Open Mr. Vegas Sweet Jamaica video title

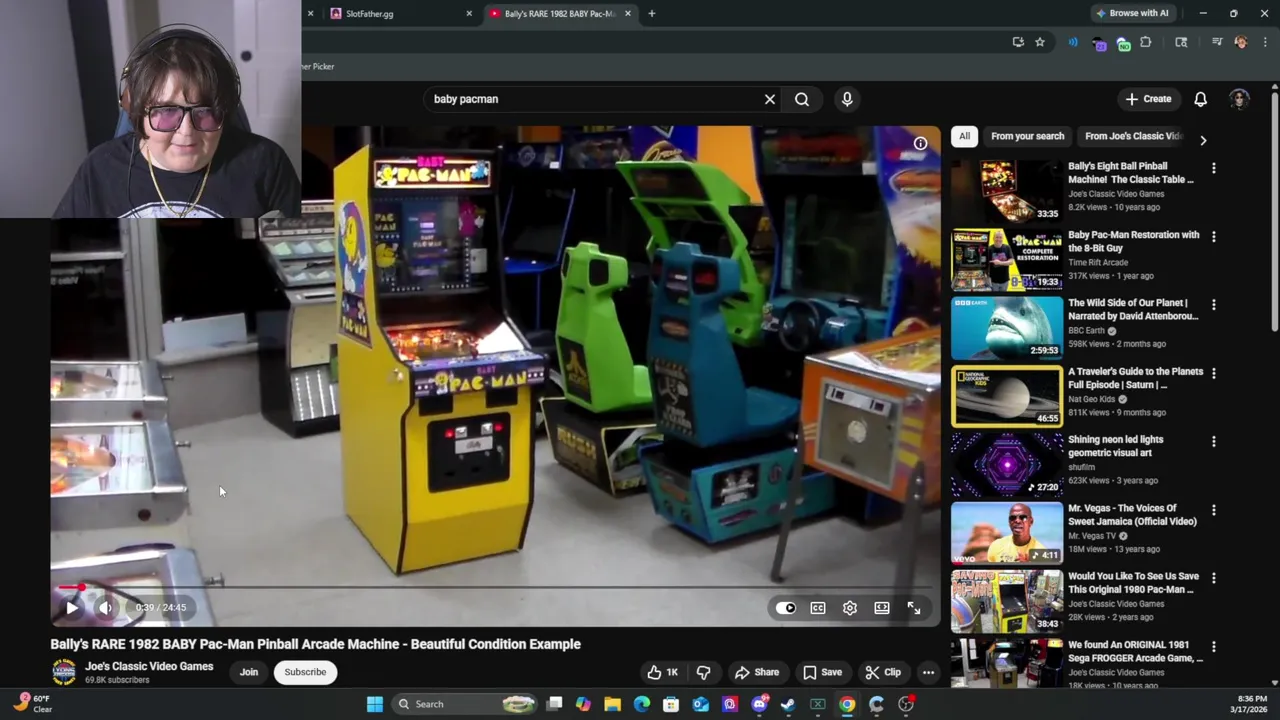[x=1132, y=515]
